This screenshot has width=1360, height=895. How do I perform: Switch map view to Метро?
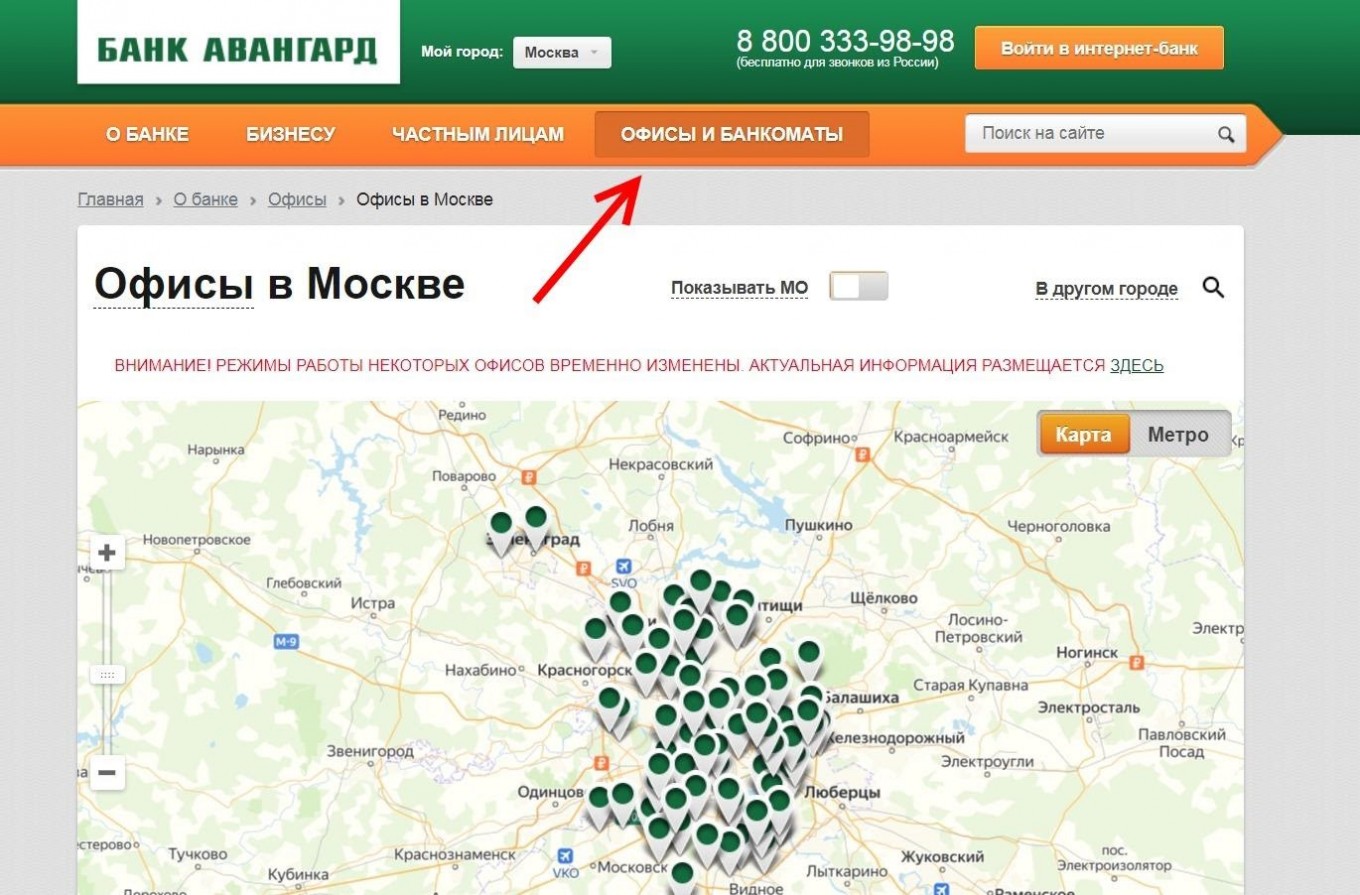coord(1177,435)
